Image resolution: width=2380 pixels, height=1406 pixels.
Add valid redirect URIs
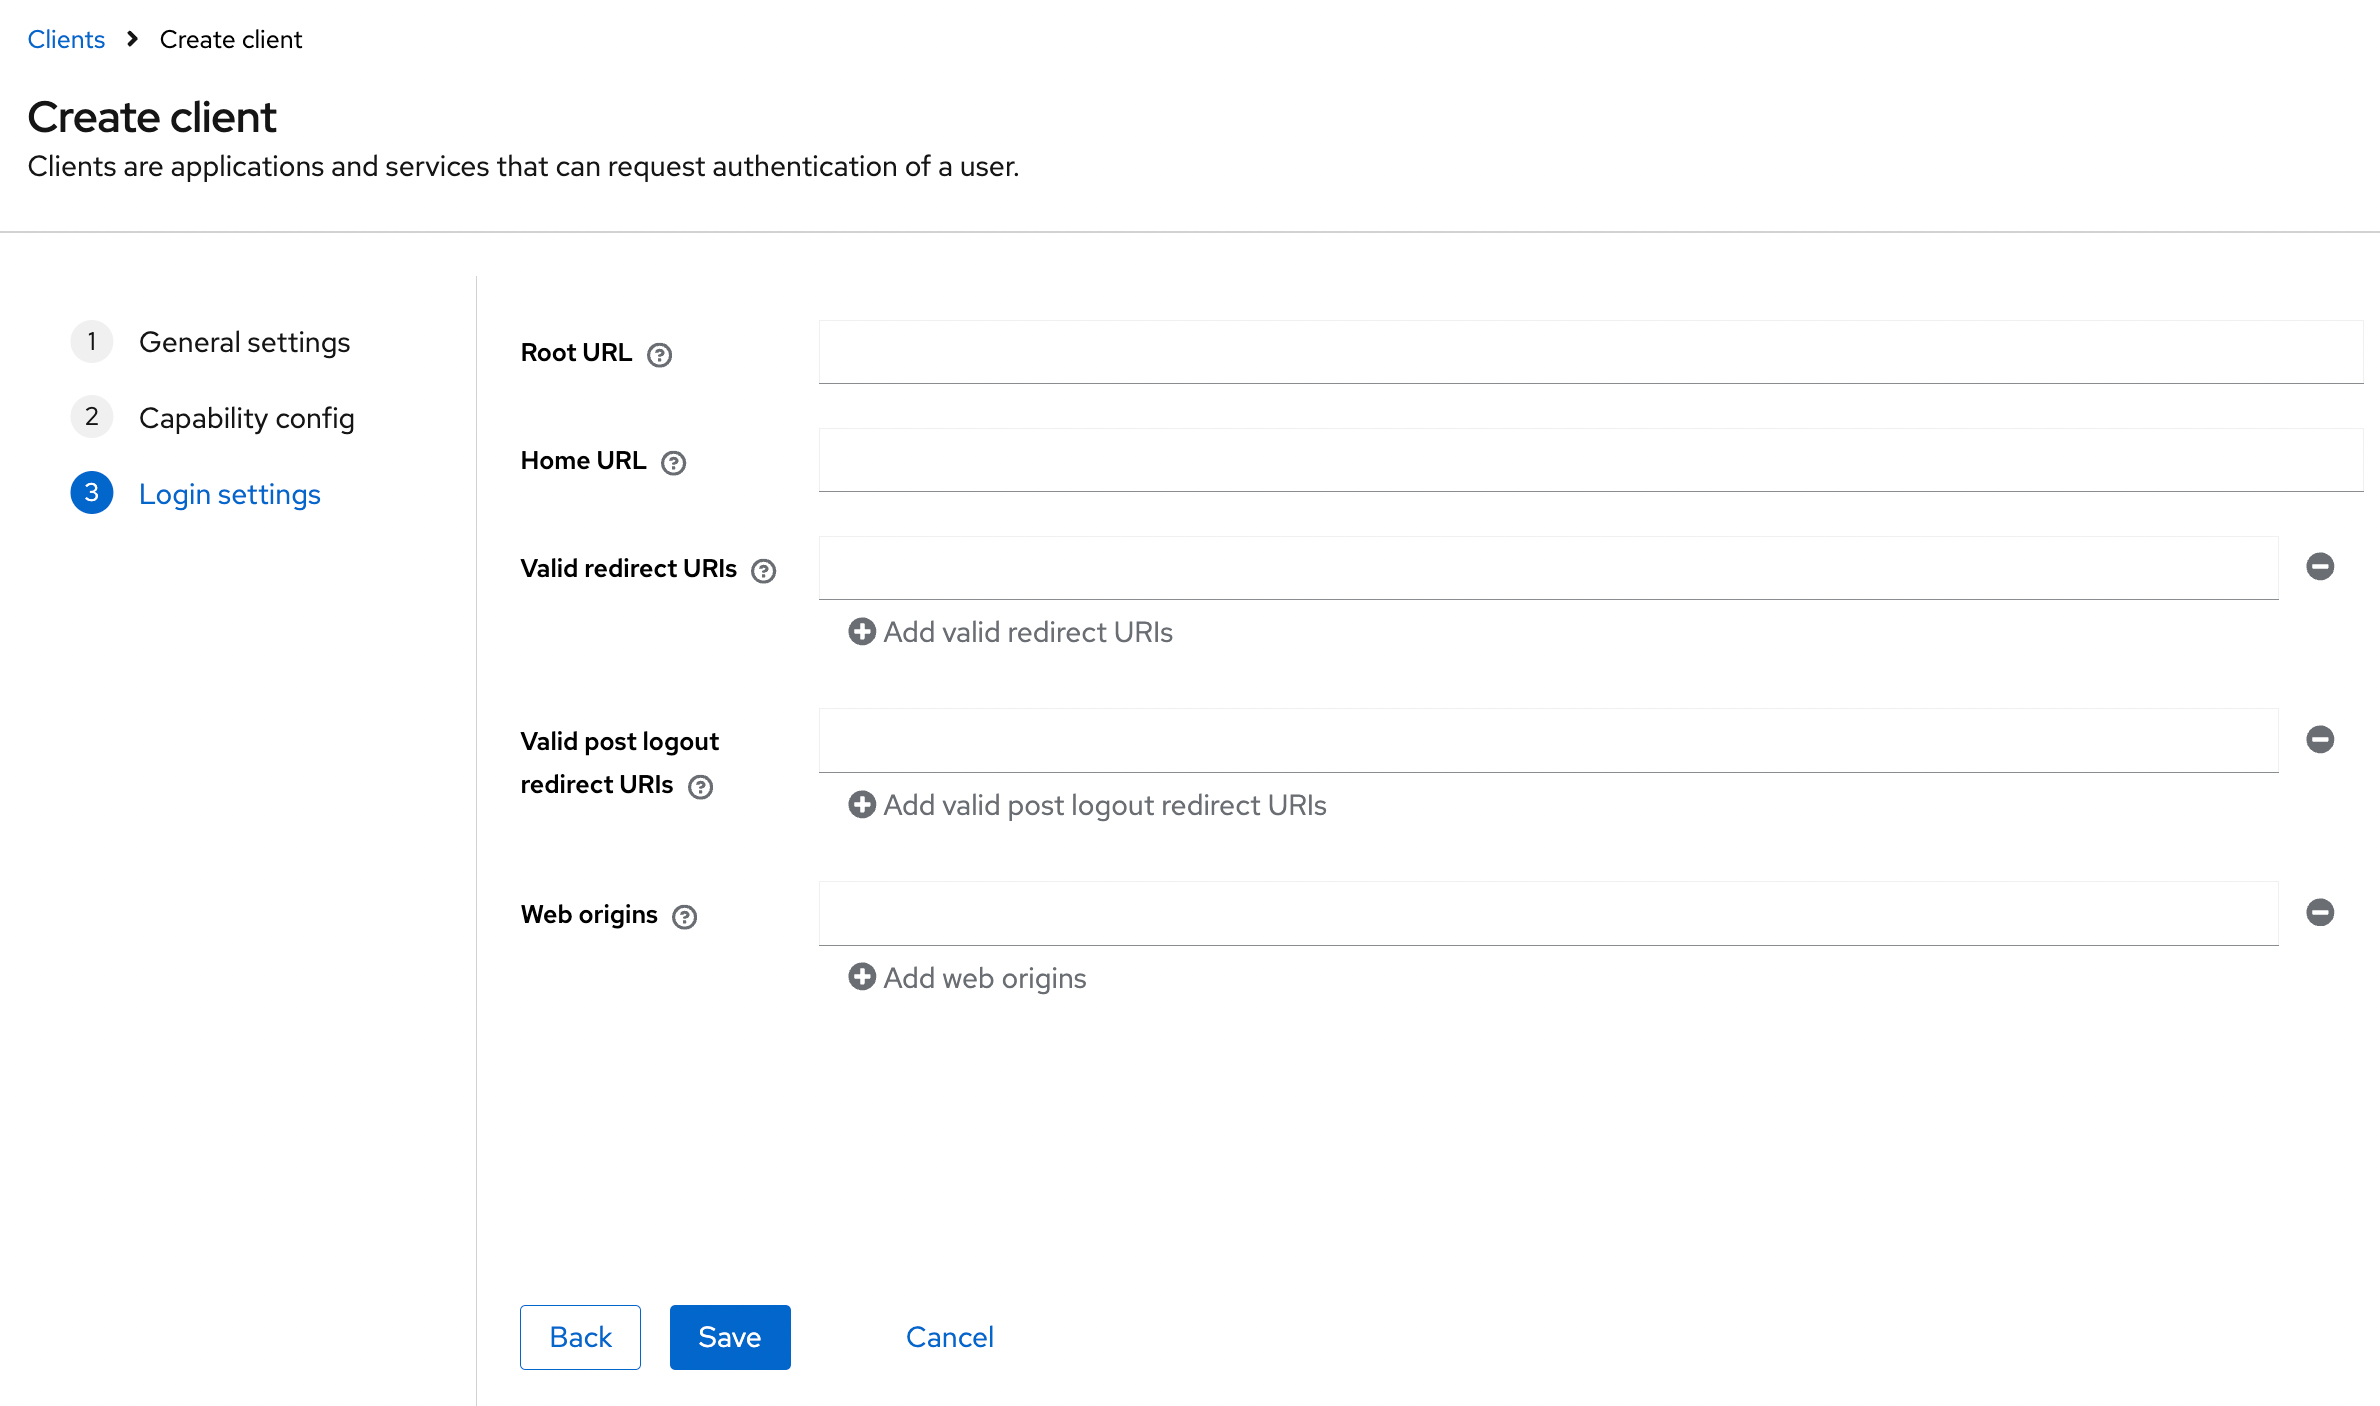point(1010,632)
